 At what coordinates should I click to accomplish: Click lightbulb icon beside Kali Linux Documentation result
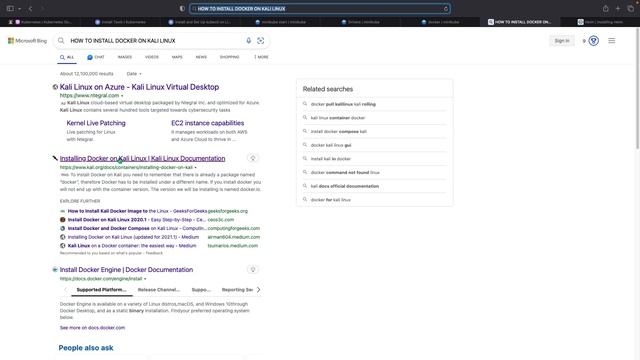pos(253,158)
